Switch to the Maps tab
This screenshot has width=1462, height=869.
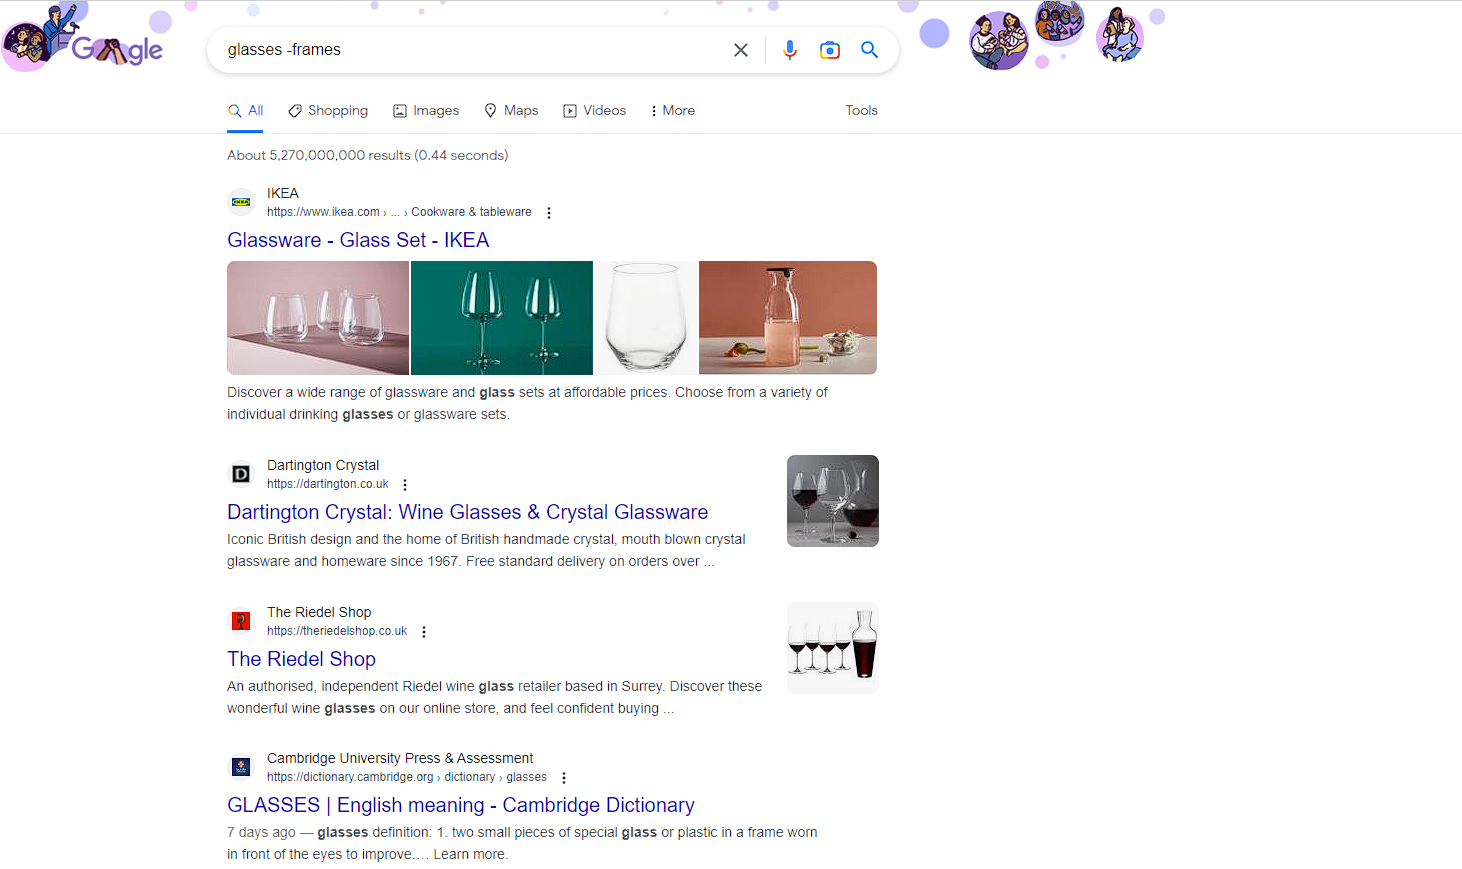(511, 111)
